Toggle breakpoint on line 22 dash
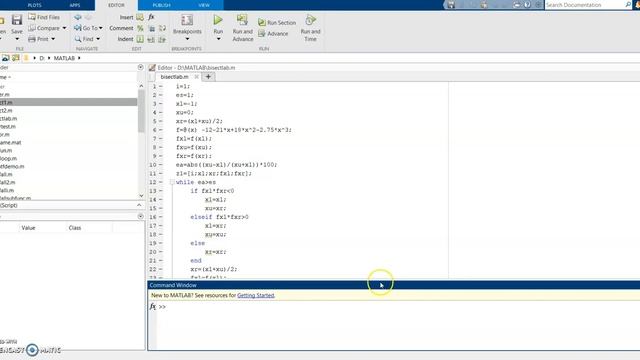 coord(161,269)
